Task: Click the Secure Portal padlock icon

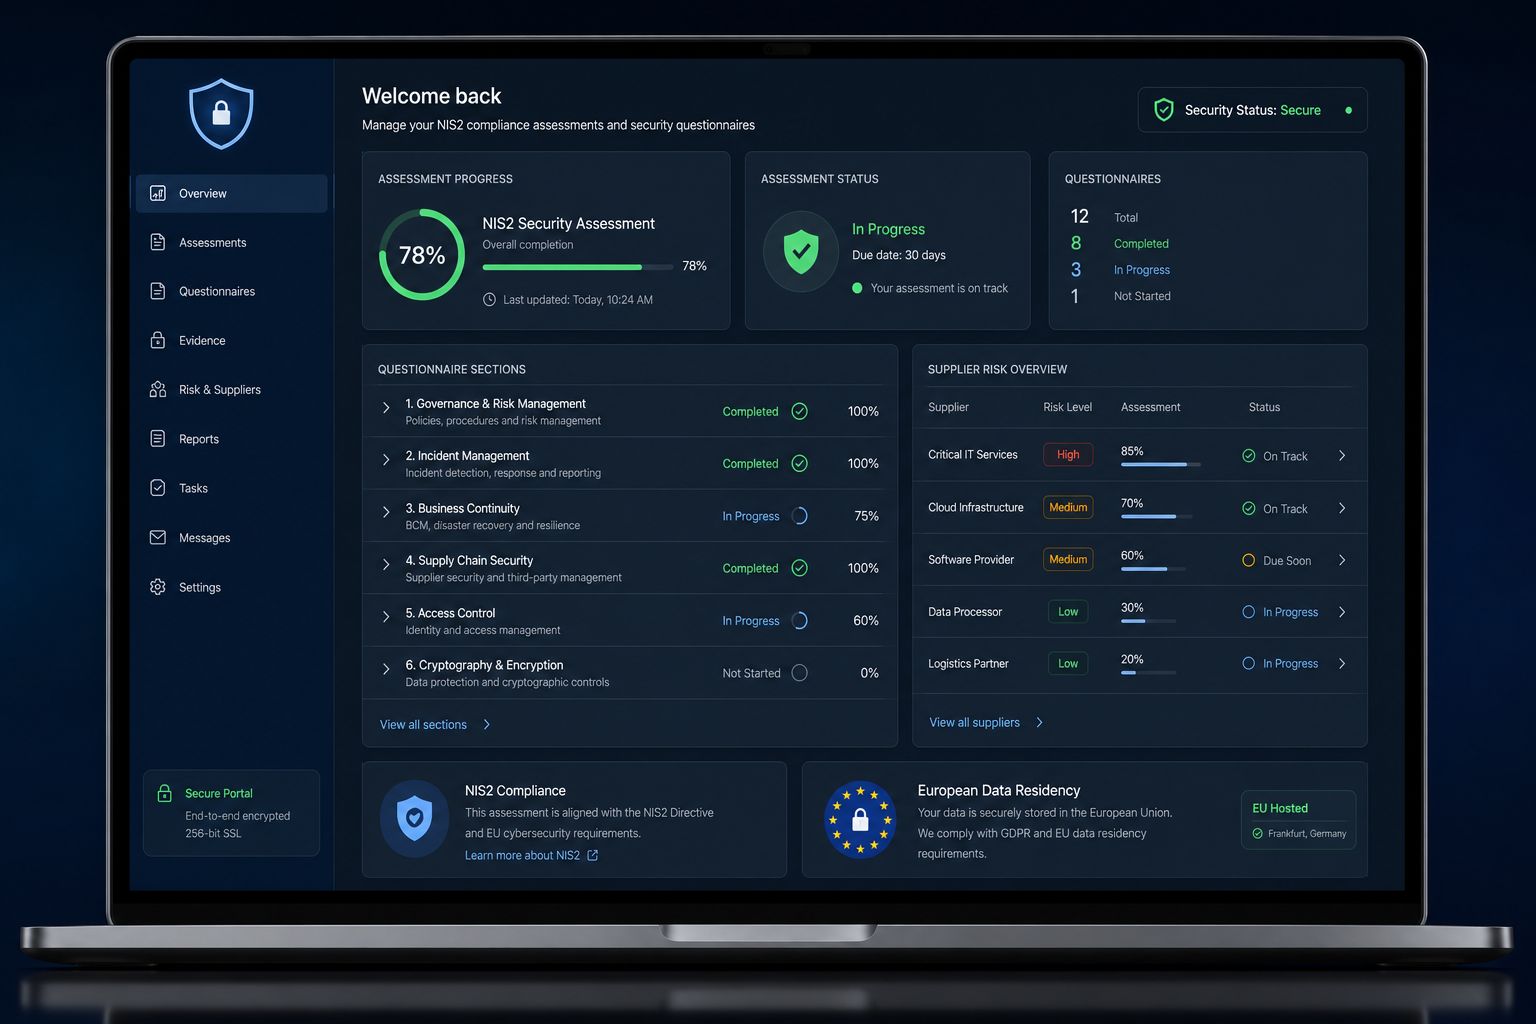Action: point(164,793)
